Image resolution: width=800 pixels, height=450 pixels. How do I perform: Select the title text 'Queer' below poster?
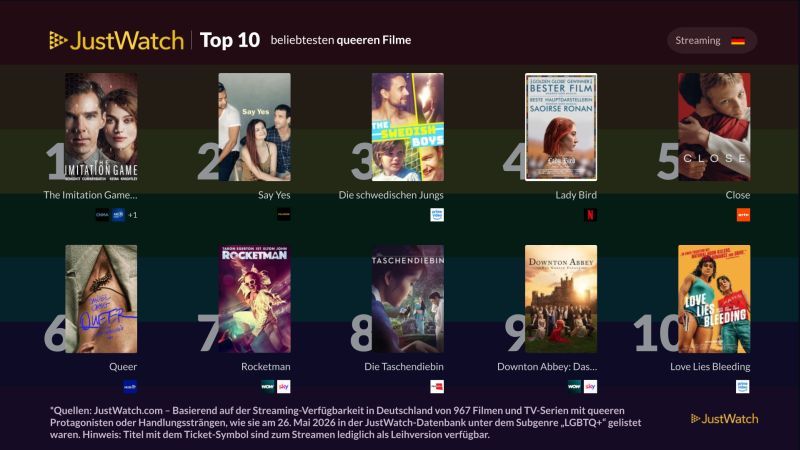123,366
